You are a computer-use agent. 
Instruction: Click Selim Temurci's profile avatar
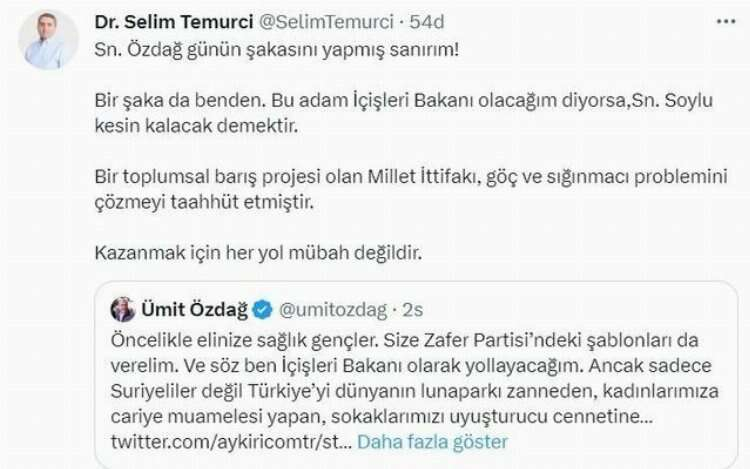pos(47,39)
